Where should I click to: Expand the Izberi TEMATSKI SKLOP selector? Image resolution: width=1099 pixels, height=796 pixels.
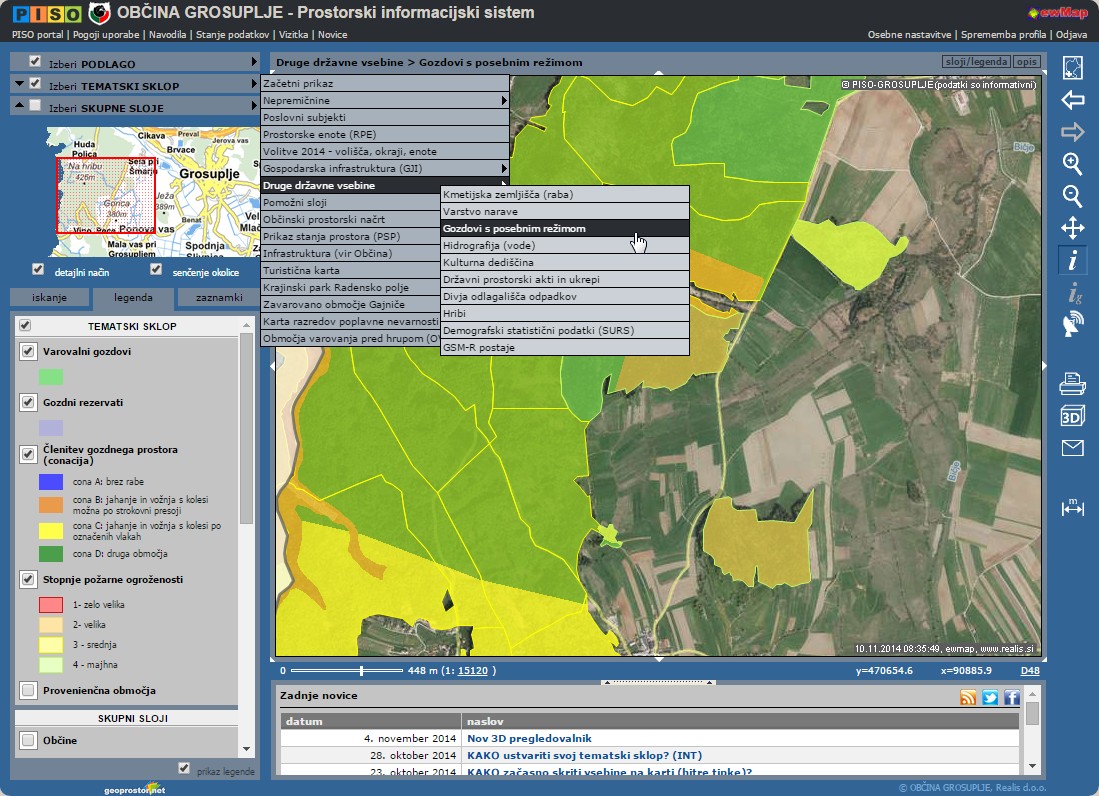coord(254,85)
